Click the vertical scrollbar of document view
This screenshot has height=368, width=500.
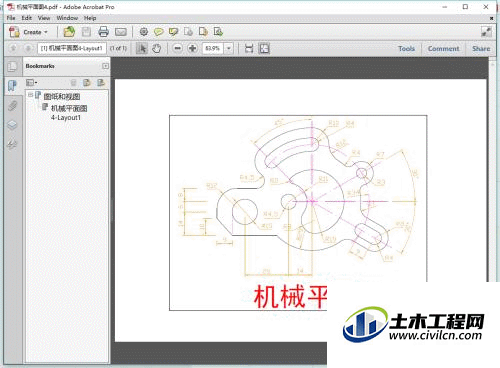click(x=492, y=170)
